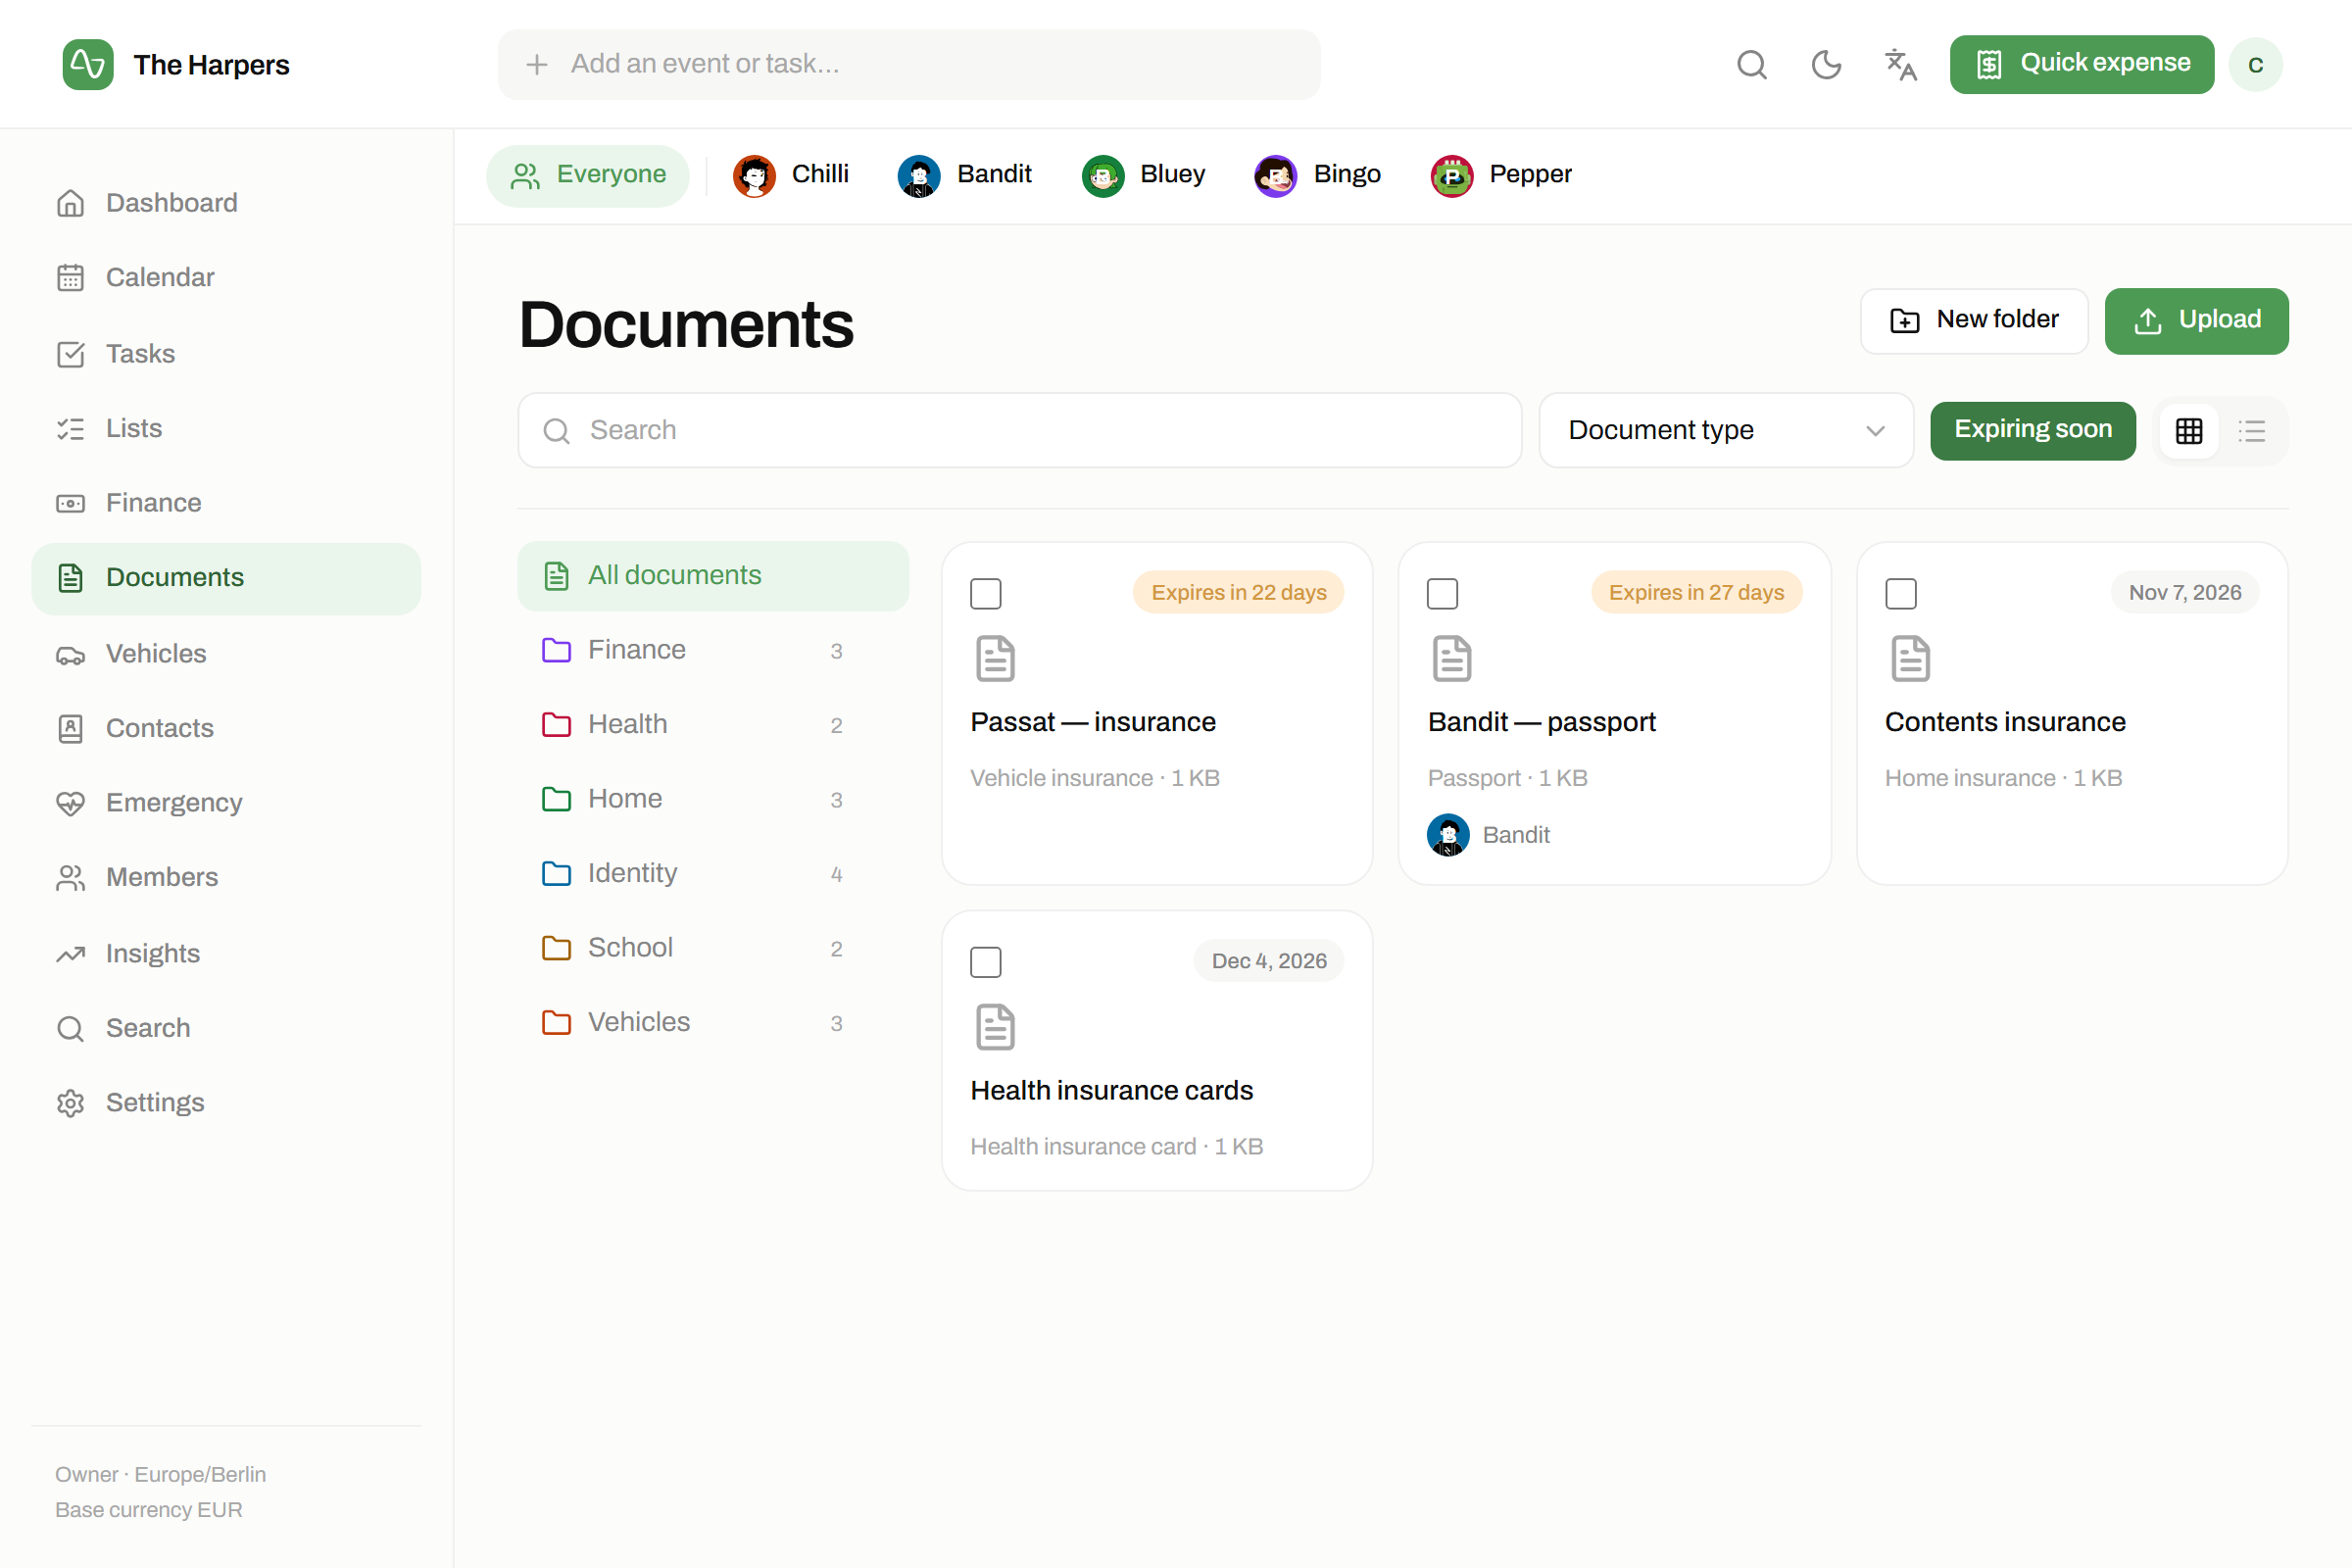Image resolution: width=2352 pixels, height=1568 pixels.
Task: Open the Home documents folder
Action: click(712, 799)
